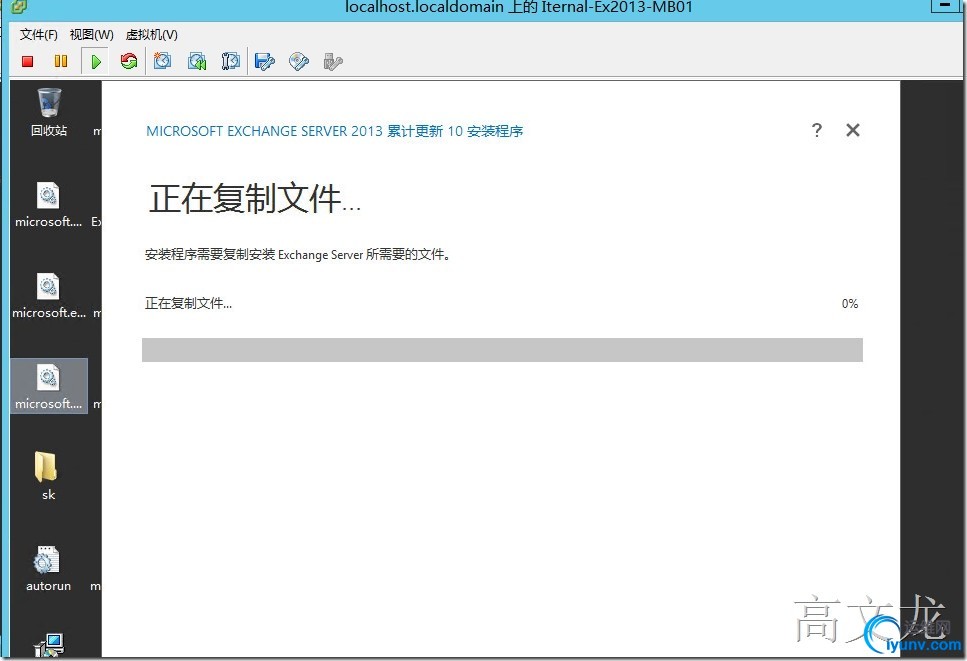967x661 pixels.
Task: Click the CD/DVD drive connect icon
Action: [x=299, y=61]
